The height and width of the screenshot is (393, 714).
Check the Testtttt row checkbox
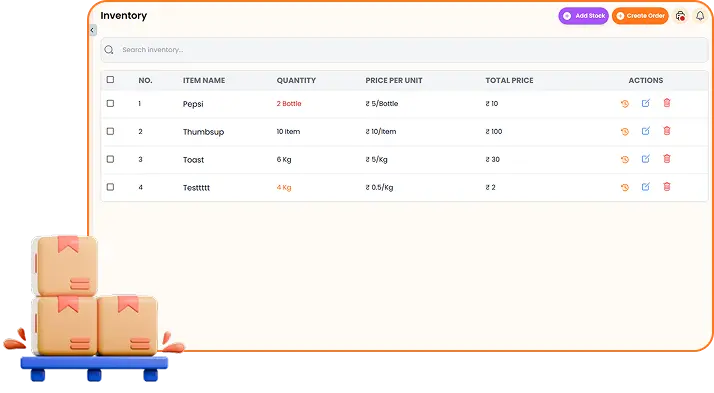[x=110, y=187]
